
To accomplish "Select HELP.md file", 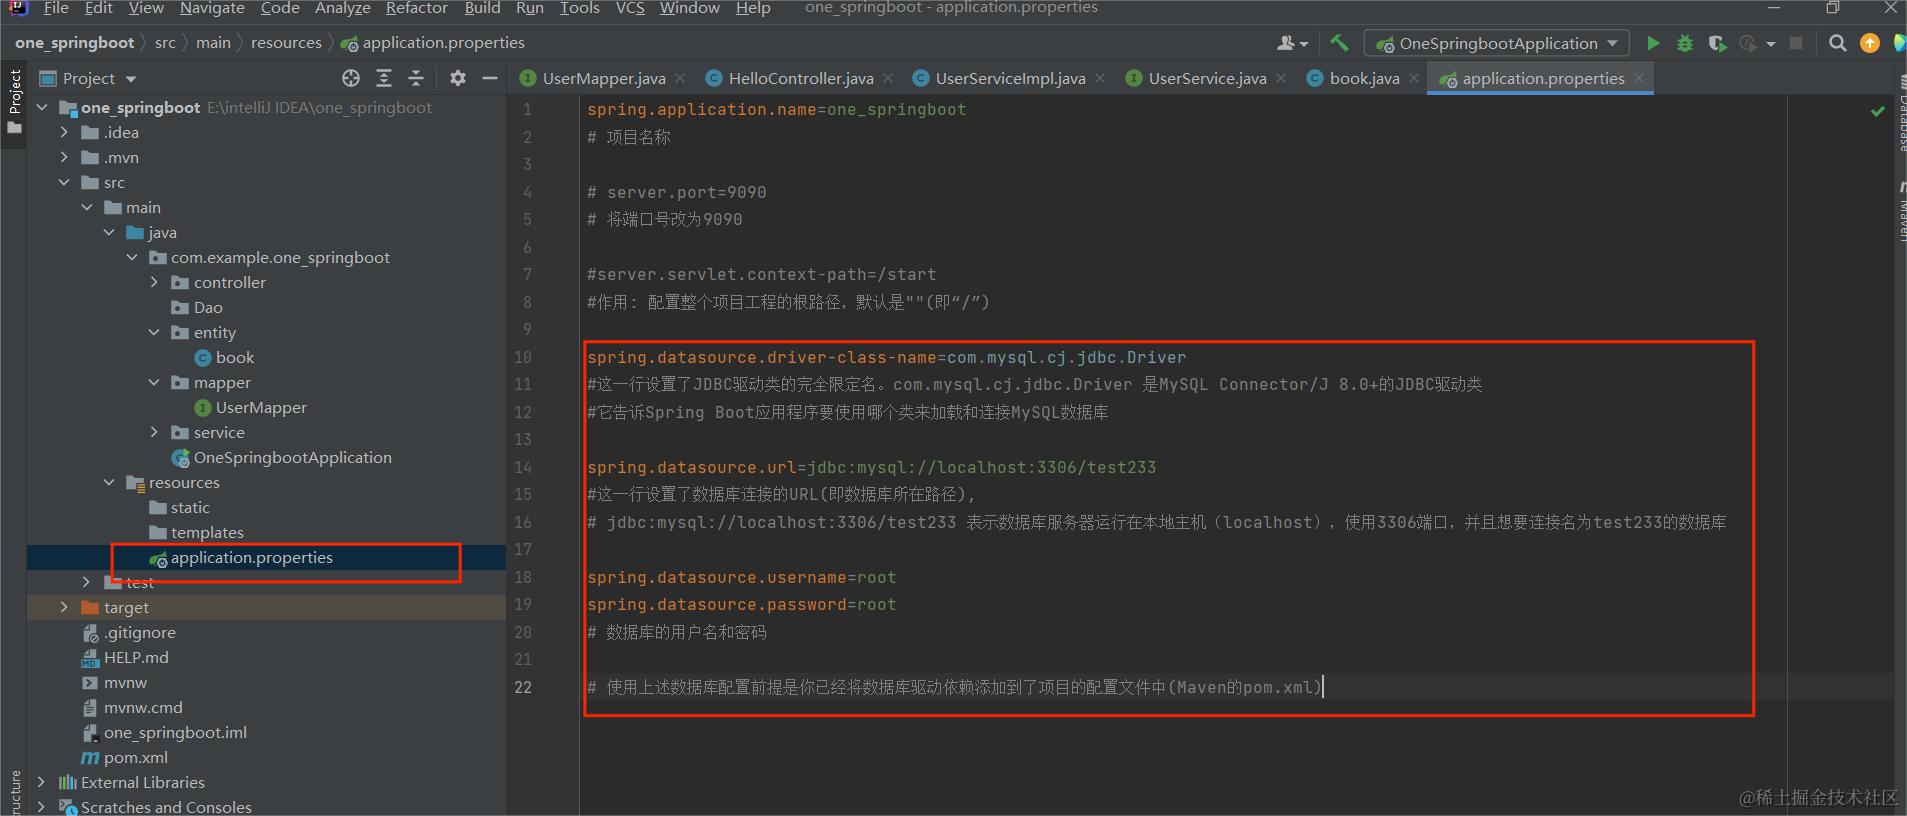I will pyautogui.click(x=124, y=657).
